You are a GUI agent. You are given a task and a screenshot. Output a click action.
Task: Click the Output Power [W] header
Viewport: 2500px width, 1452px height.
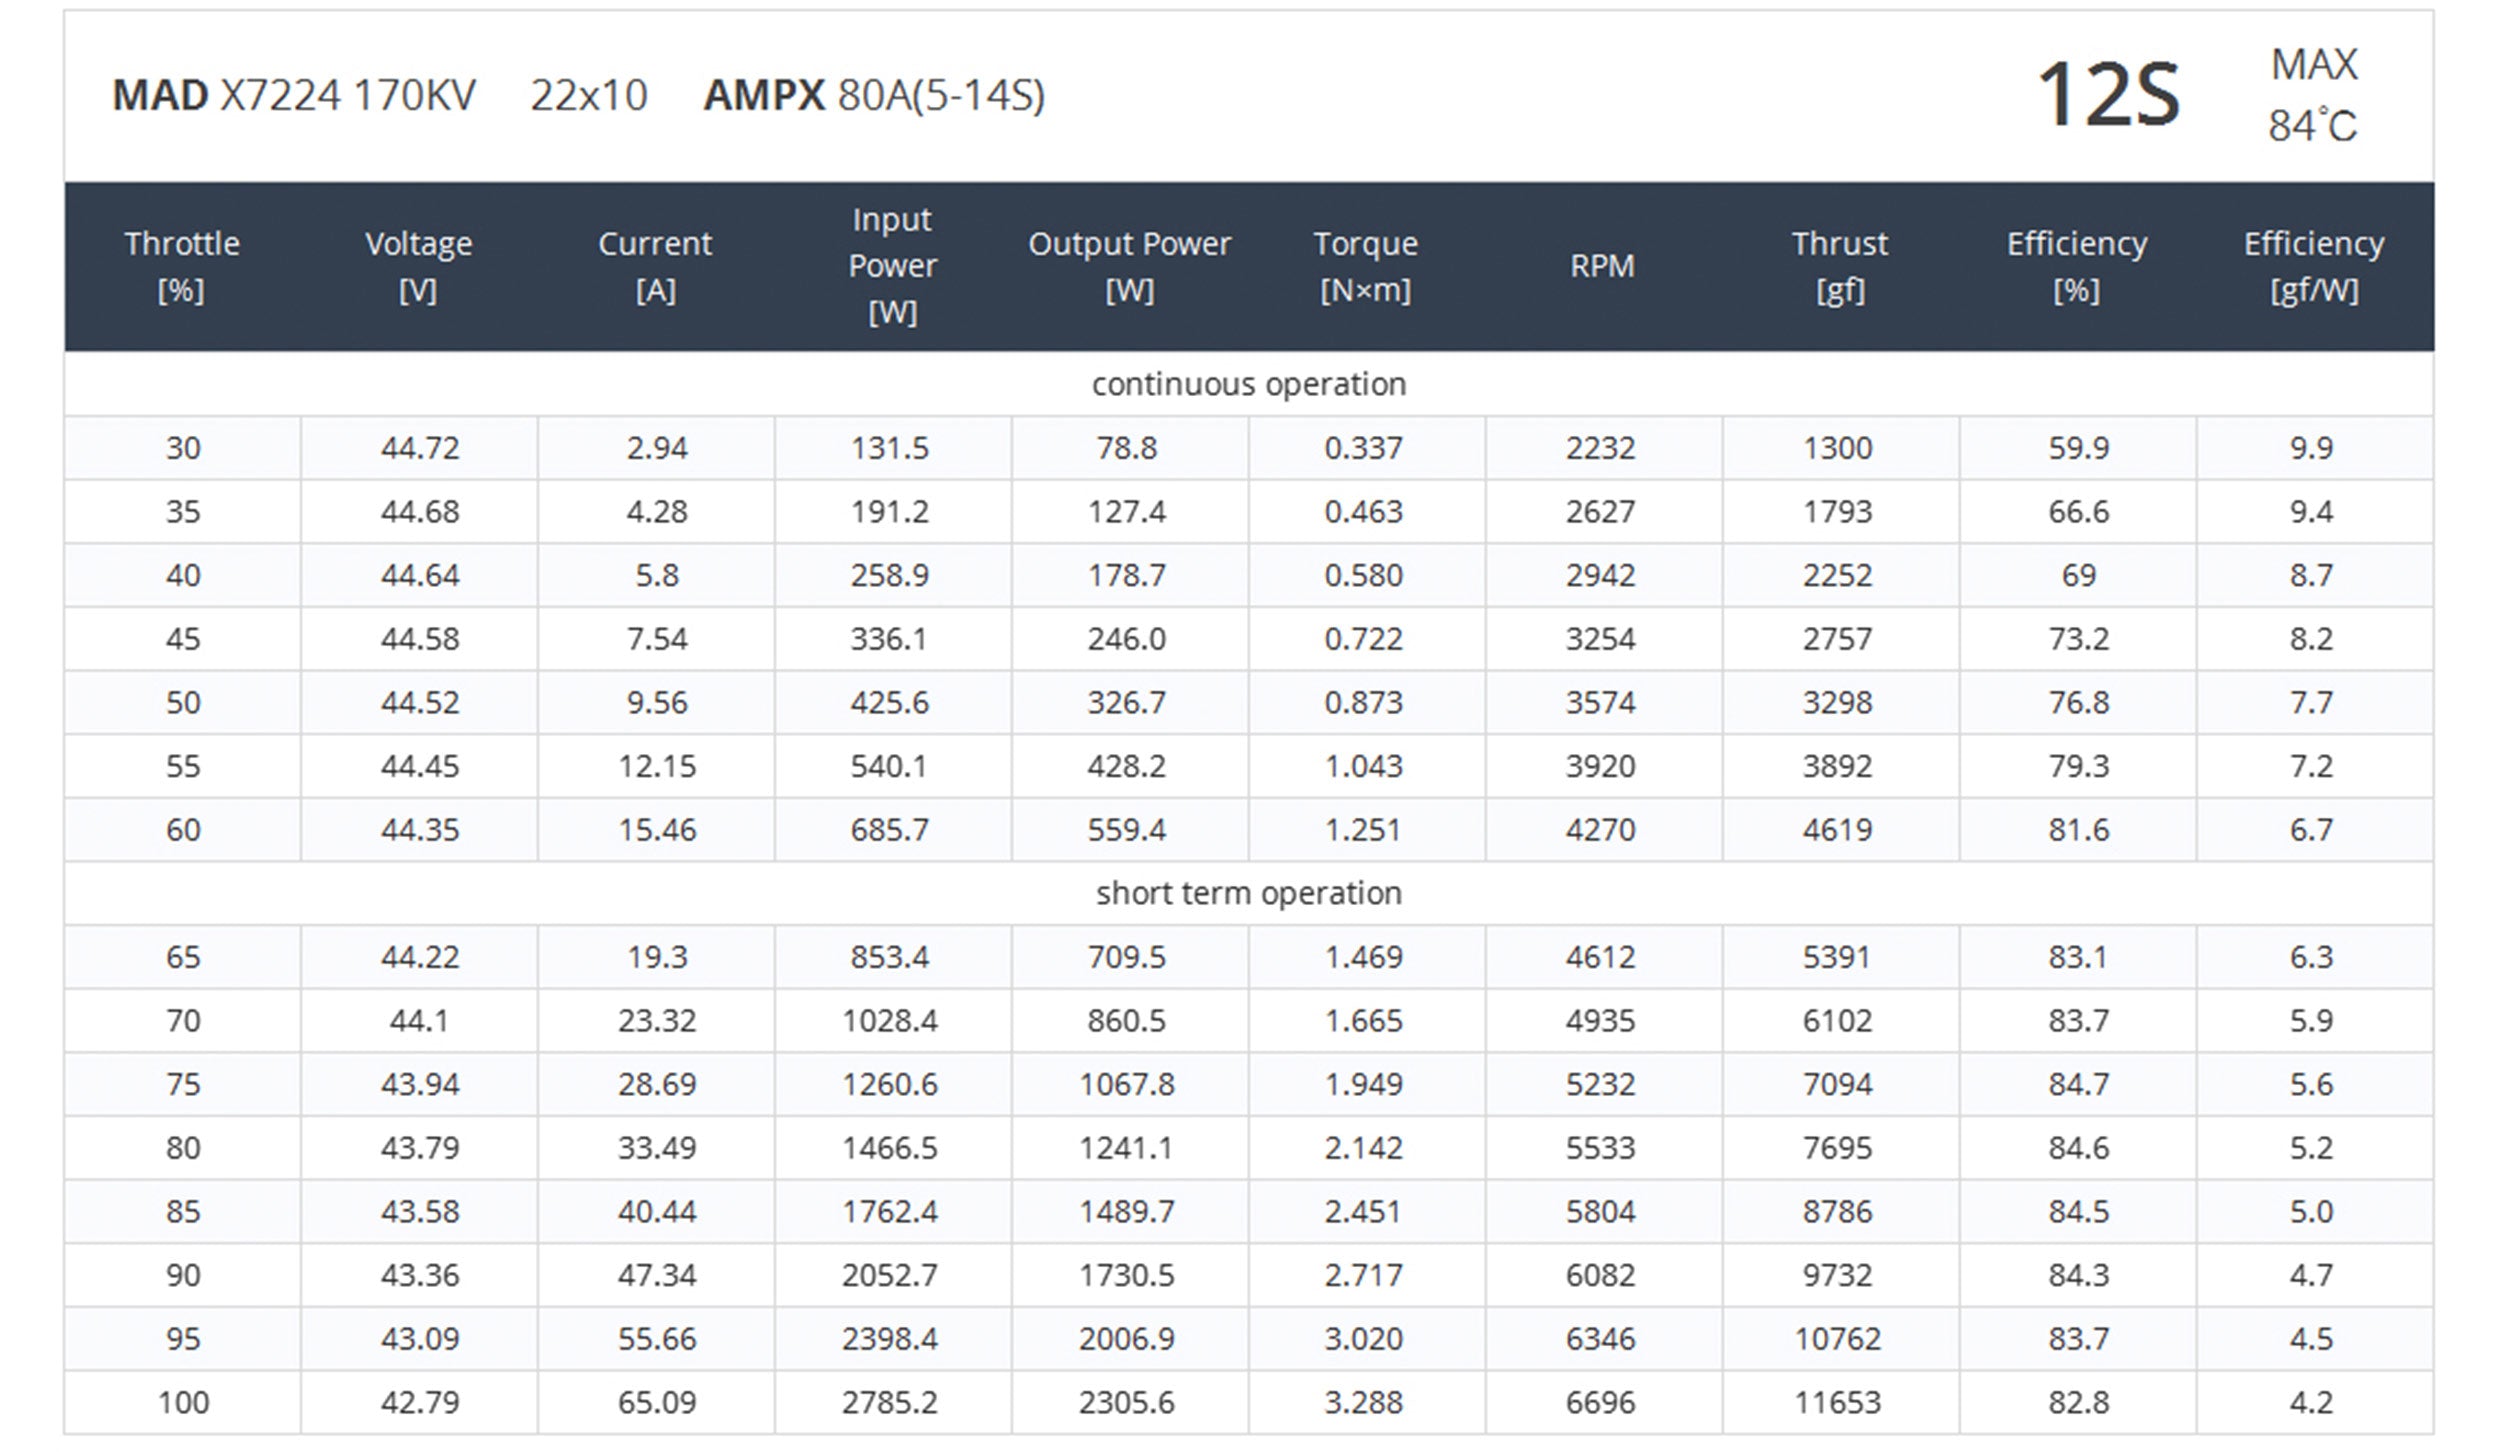(1129, 266)
